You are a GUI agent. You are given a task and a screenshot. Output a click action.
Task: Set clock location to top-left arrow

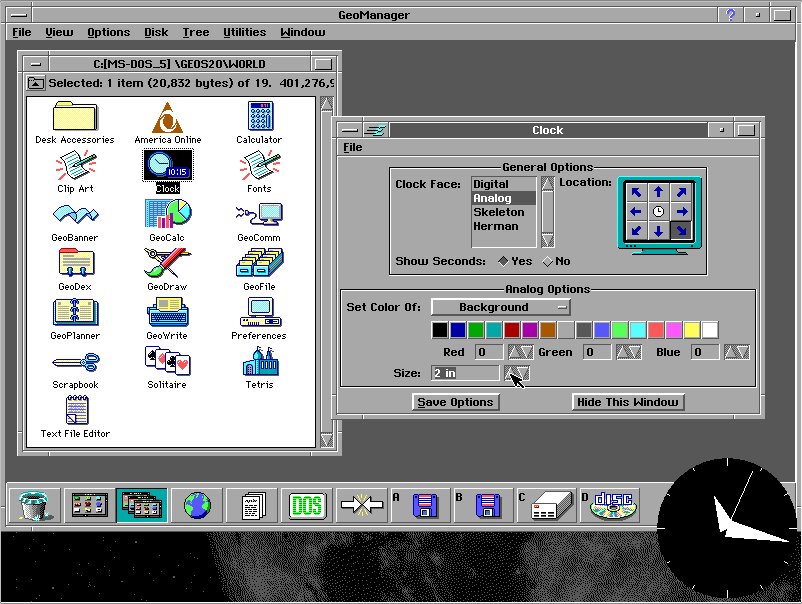coord(636,192)
